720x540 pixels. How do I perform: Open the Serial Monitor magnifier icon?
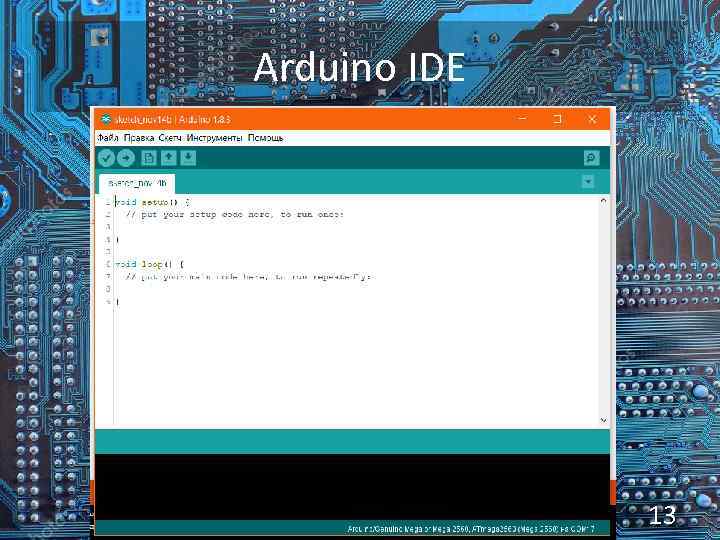pos(591,158)
